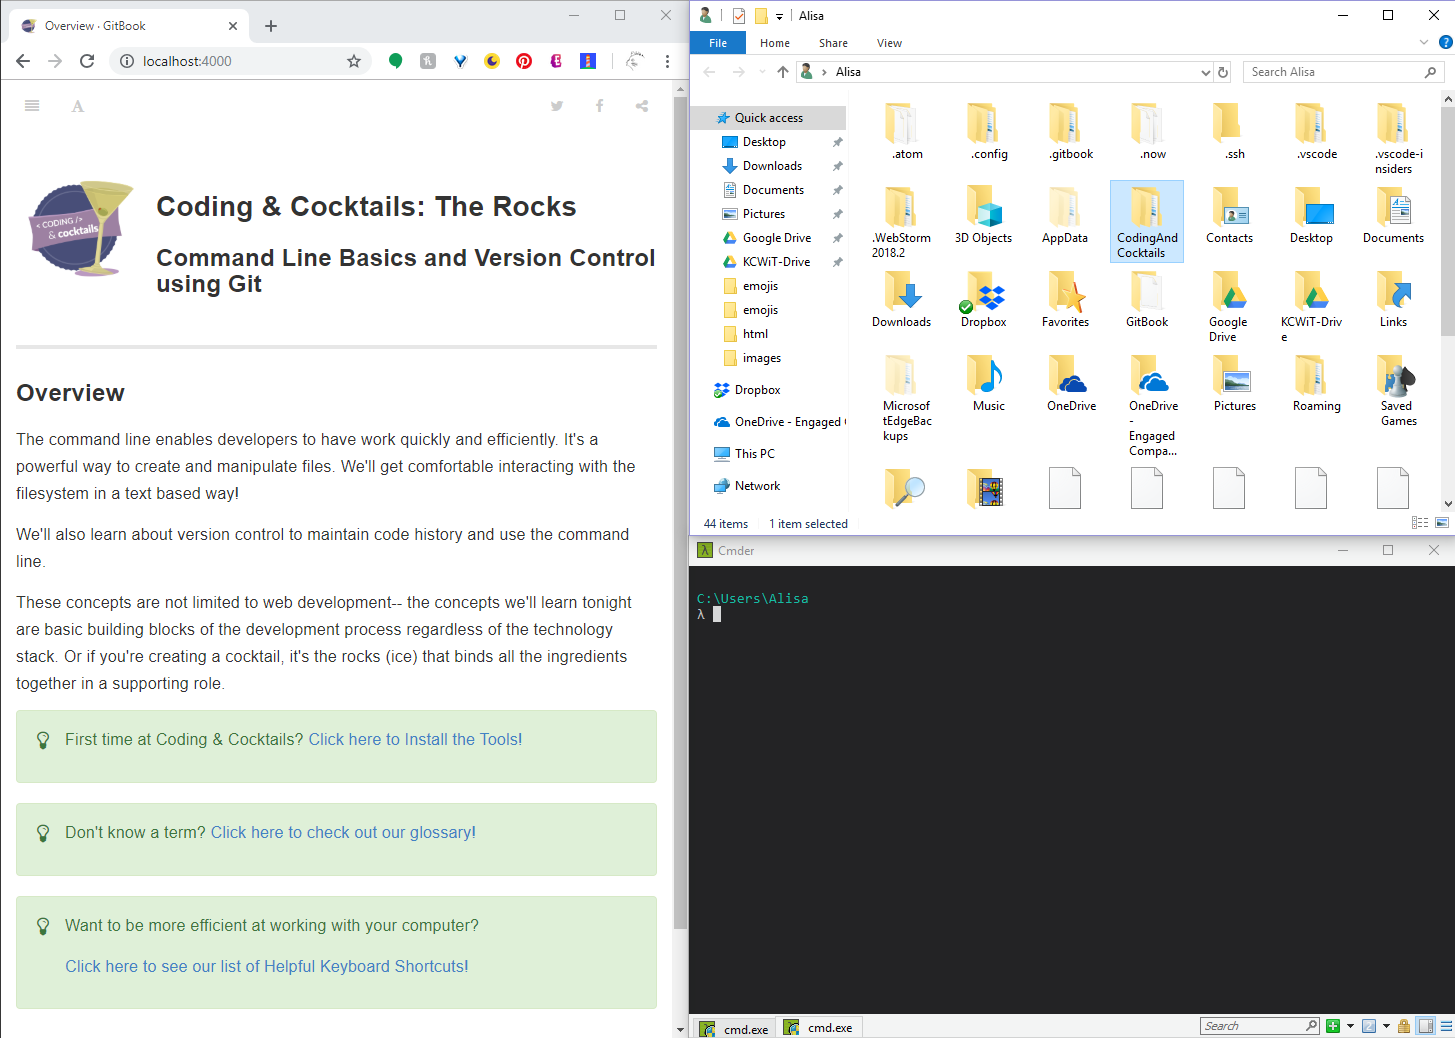Open active consoles dropdown arrow in Cmder
The image size is (1455, 1038).
coord(1386,1026)
